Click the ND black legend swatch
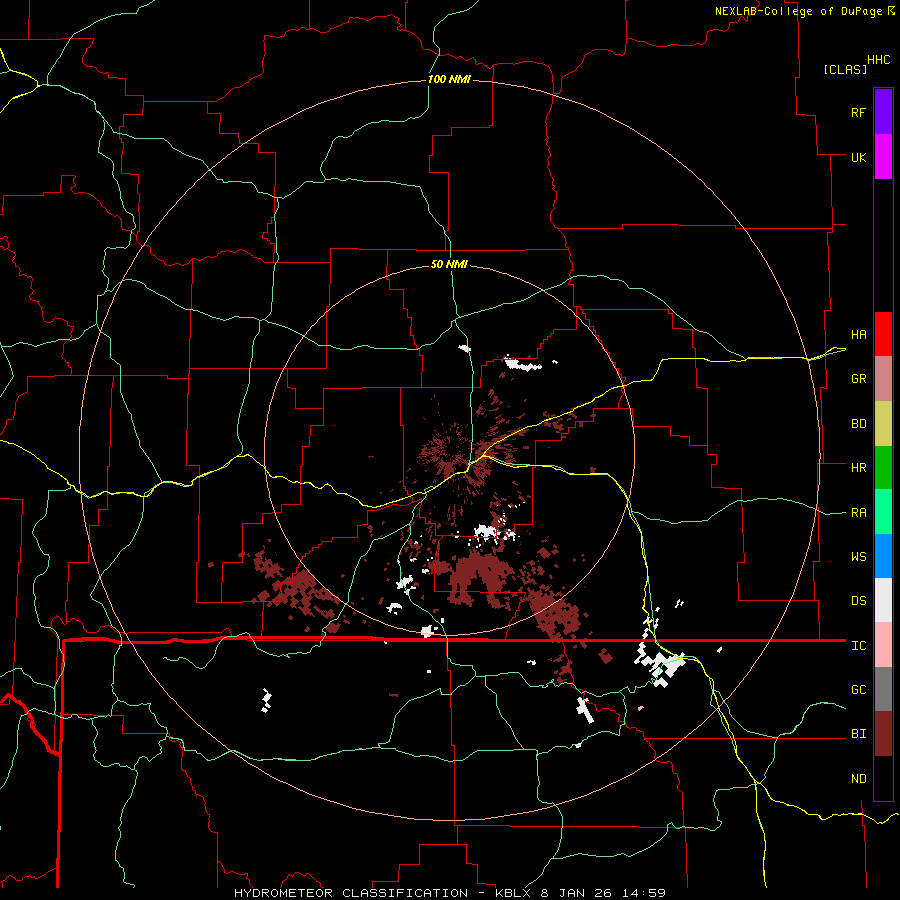 coord(883,778)
